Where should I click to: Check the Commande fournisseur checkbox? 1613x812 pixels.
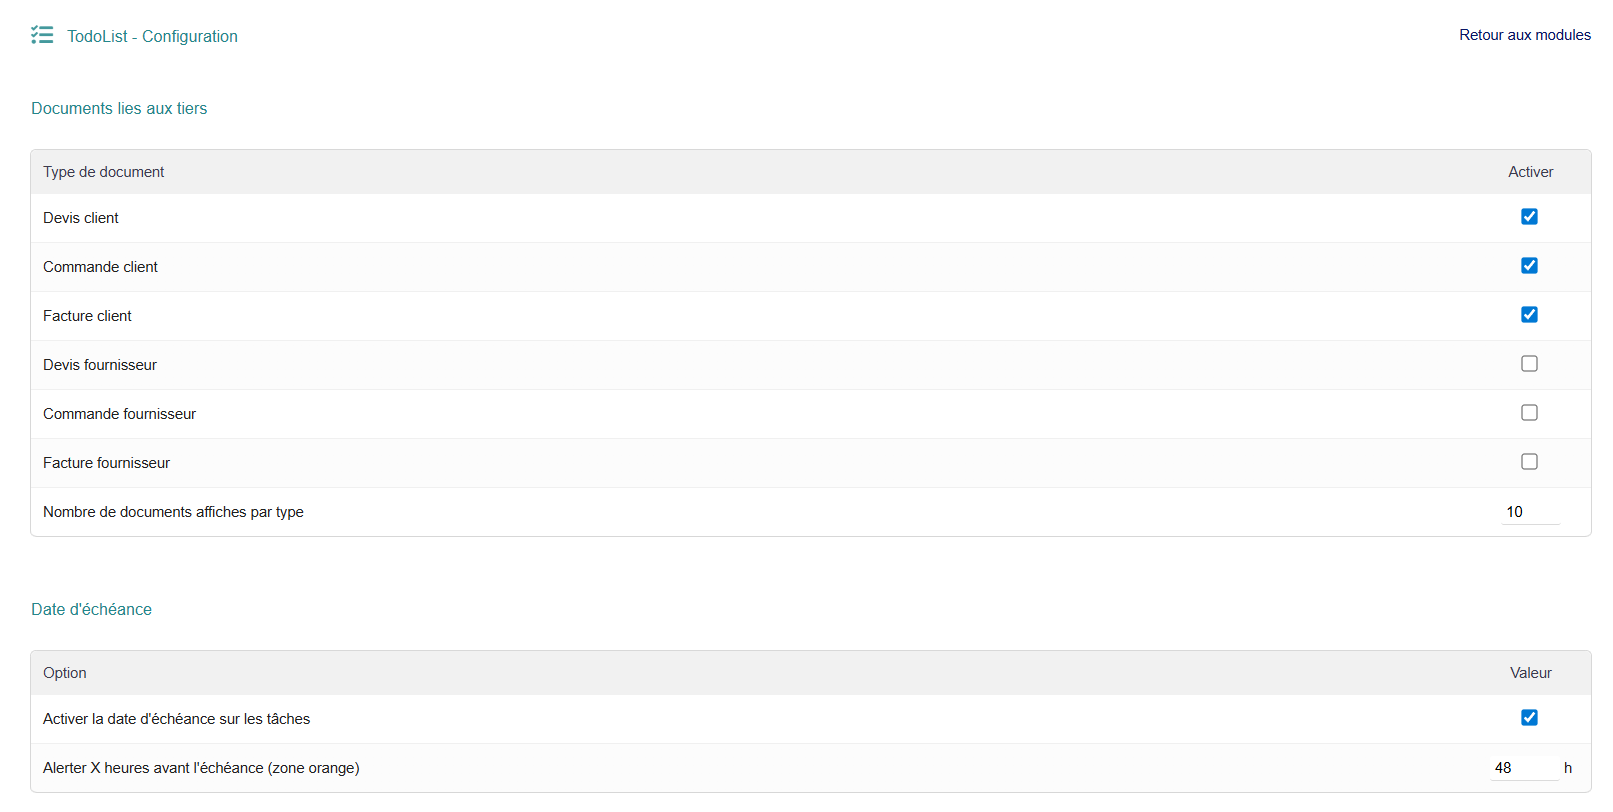click(1529, 413)
